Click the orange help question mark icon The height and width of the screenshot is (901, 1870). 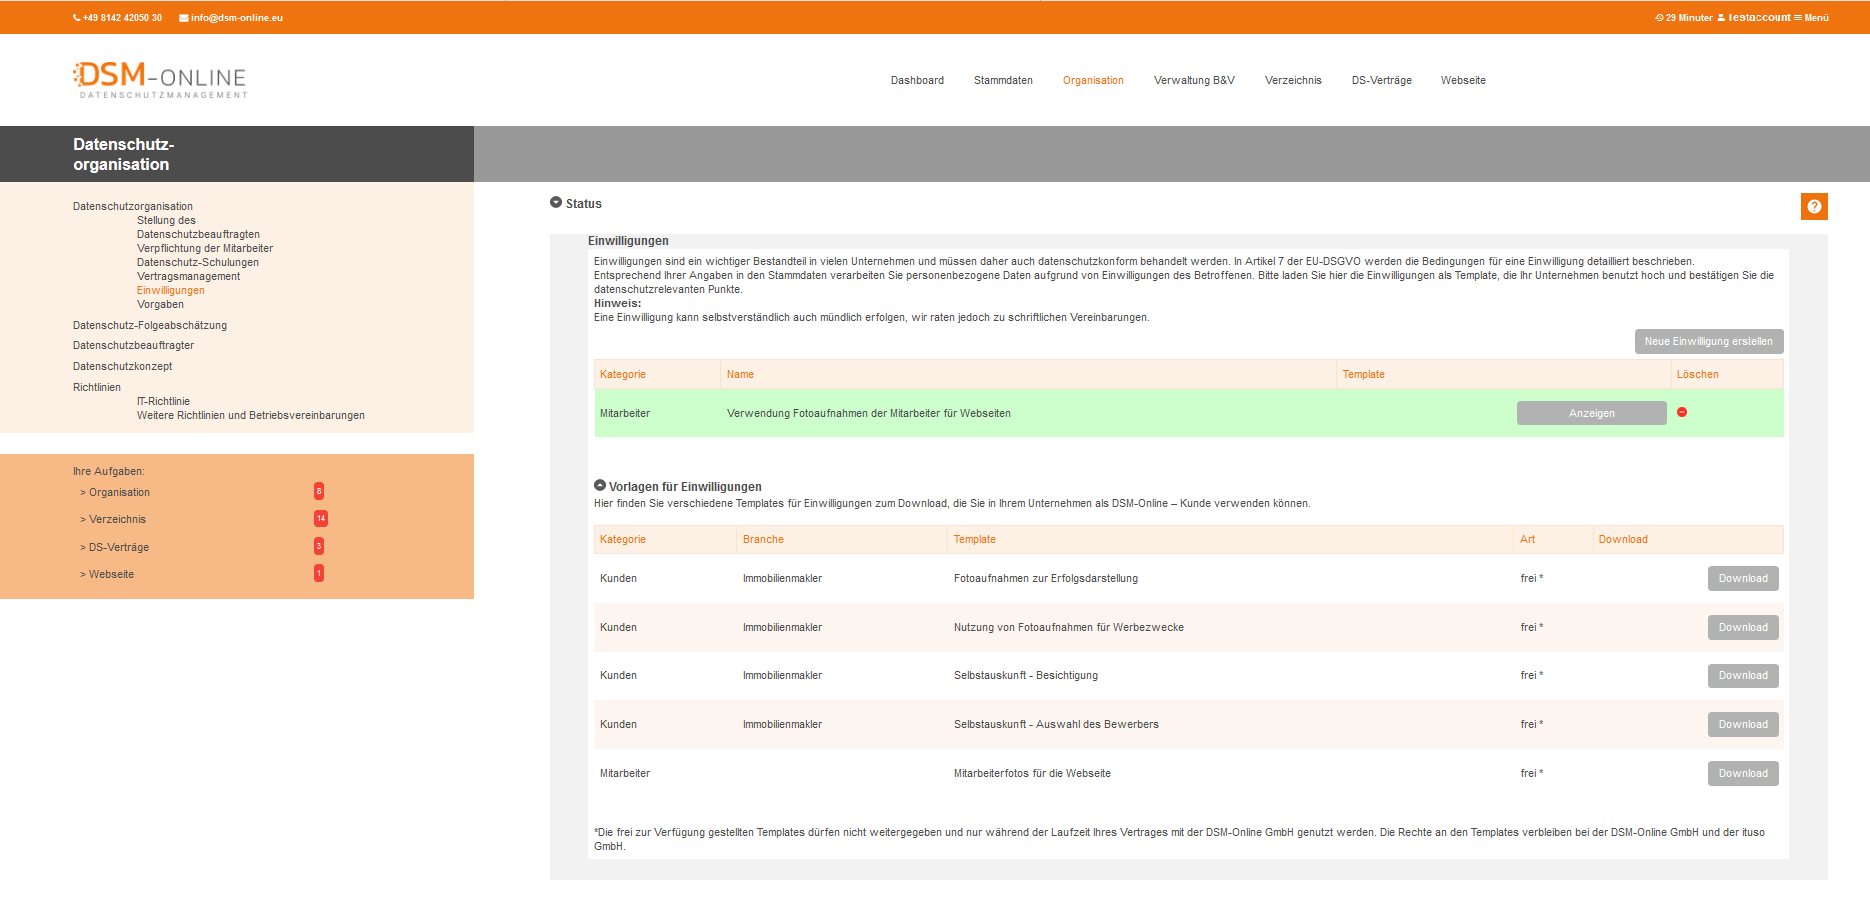coord(1814,206)
